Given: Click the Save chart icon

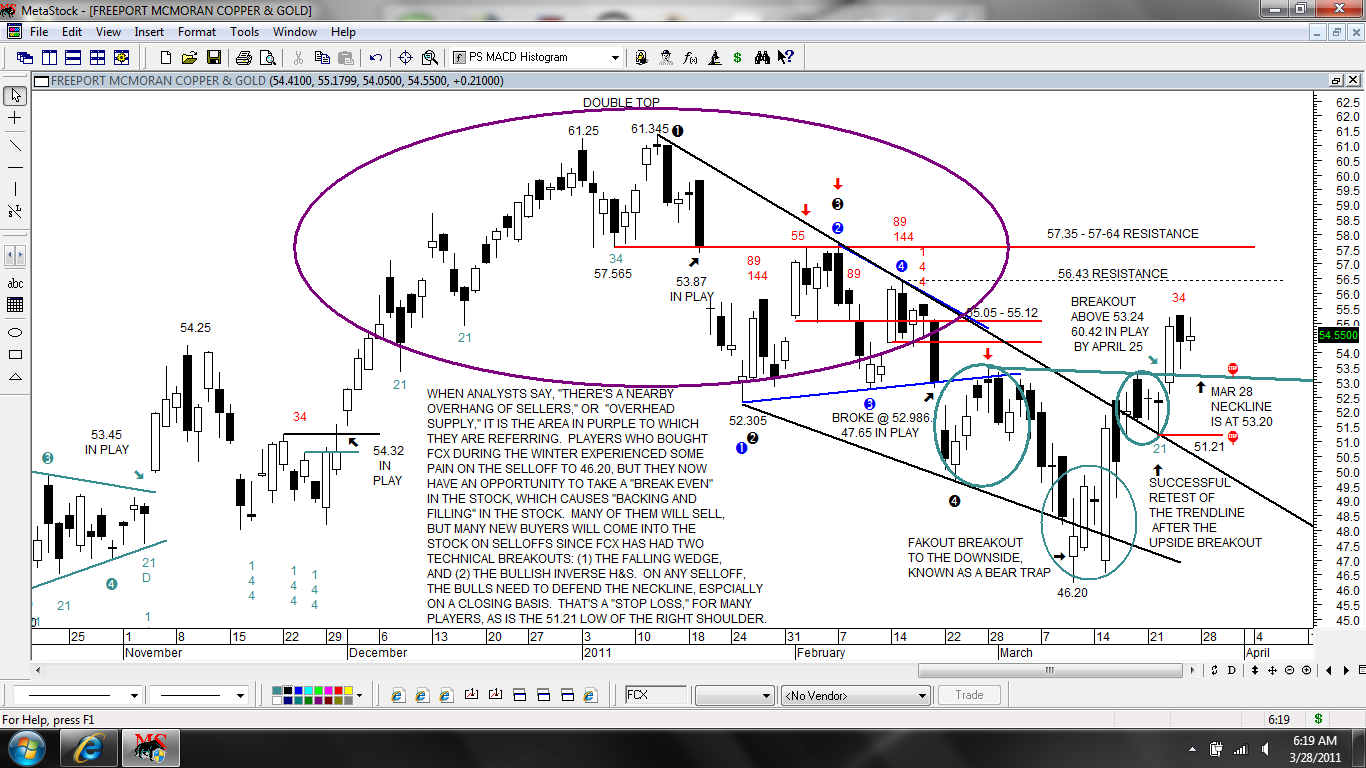Looking at the screenshot, I should click(x=214, y=57).
